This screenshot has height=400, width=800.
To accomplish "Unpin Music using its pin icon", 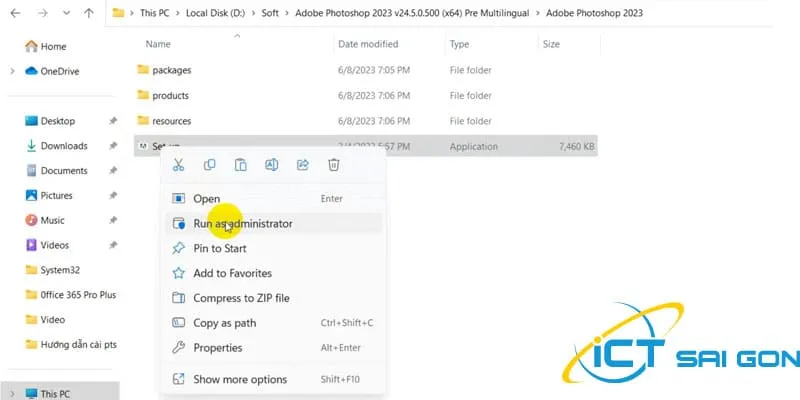I will pyautogui.click(x=113, y=220).
